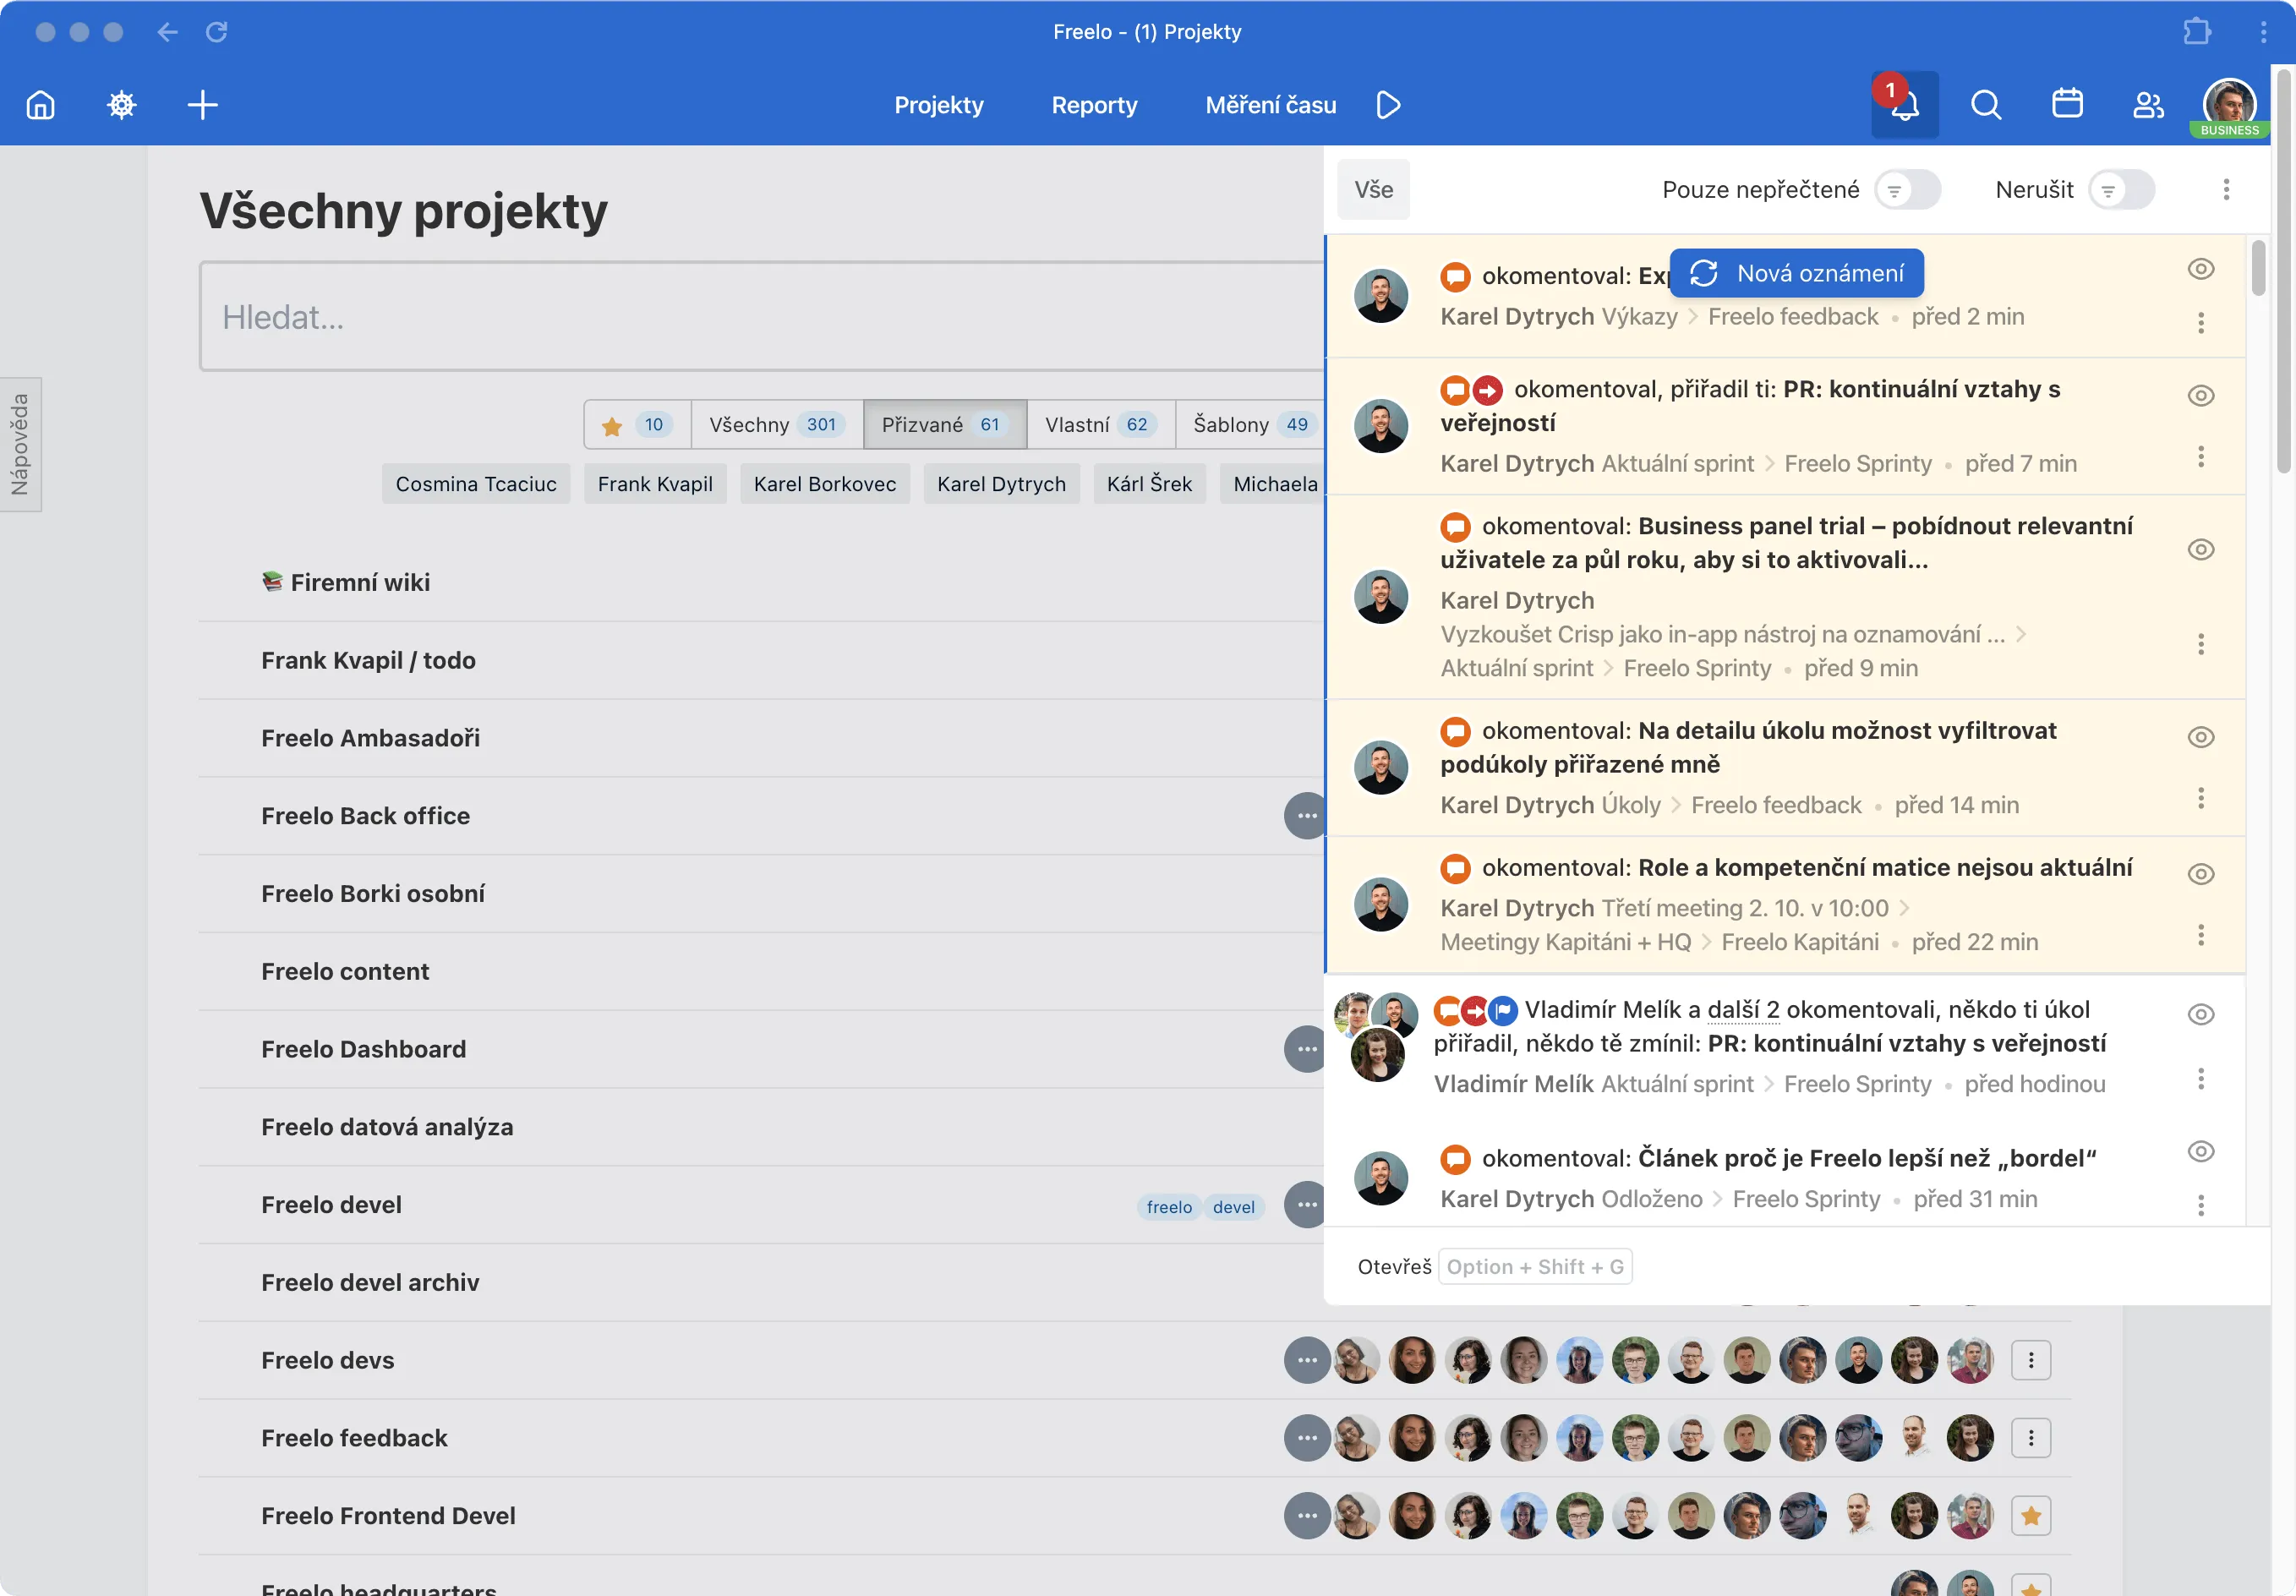Open the ship's wheel settings icon
This screenshot has height=1596, width=2296.
click(x=122, y=105)
